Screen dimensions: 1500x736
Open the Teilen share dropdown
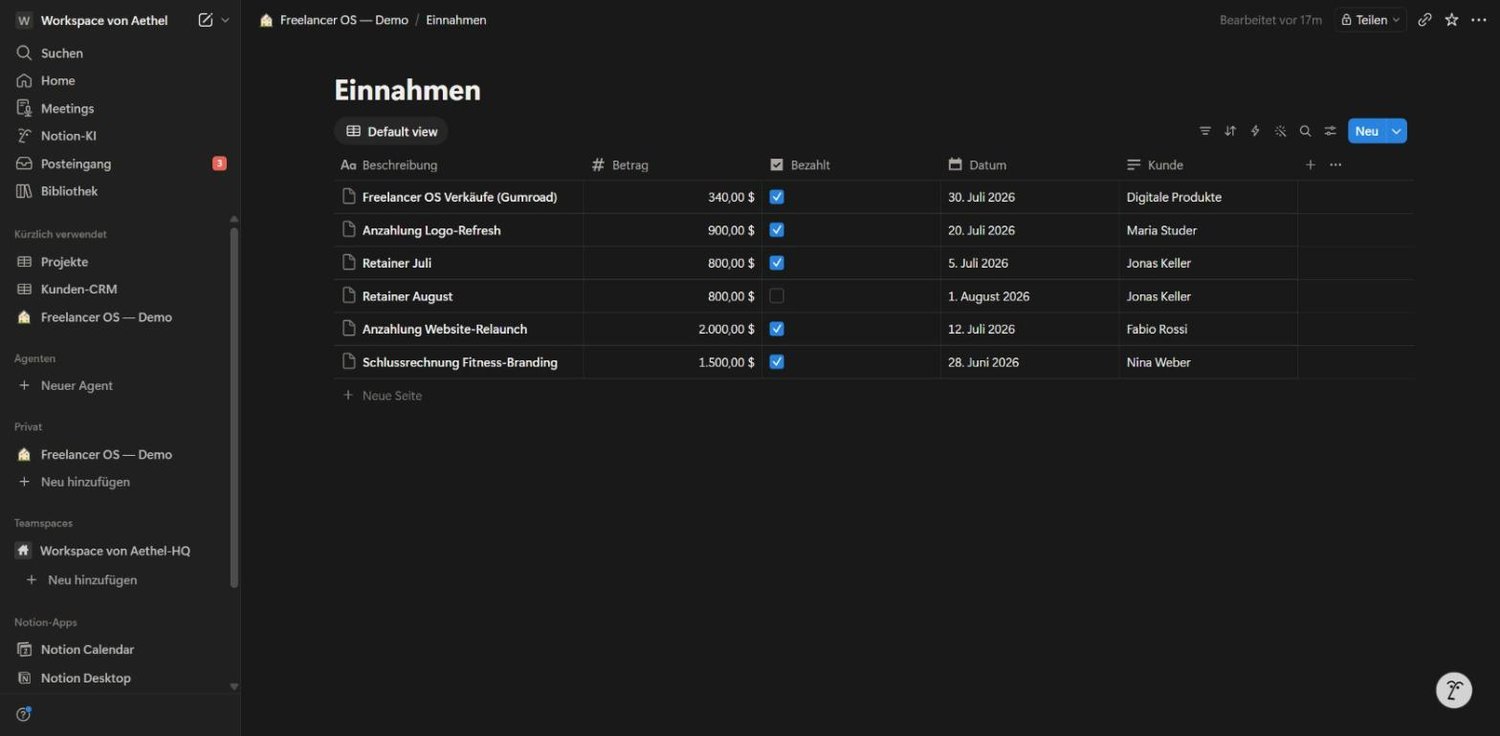point(1370,20)
